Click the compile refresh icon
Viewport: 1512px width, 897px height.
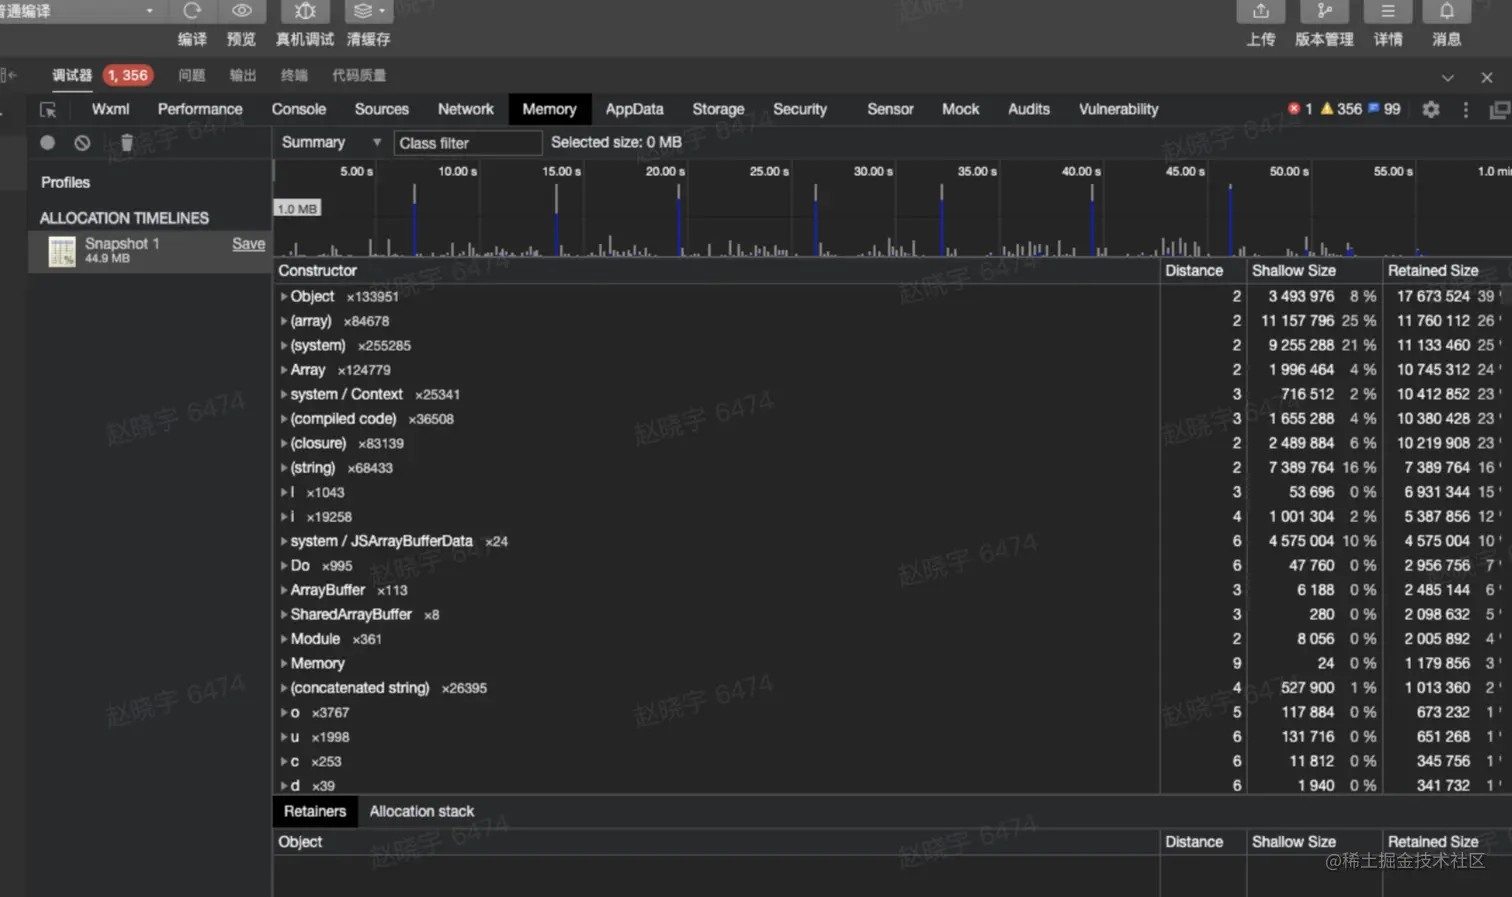(x=192, y=11)
